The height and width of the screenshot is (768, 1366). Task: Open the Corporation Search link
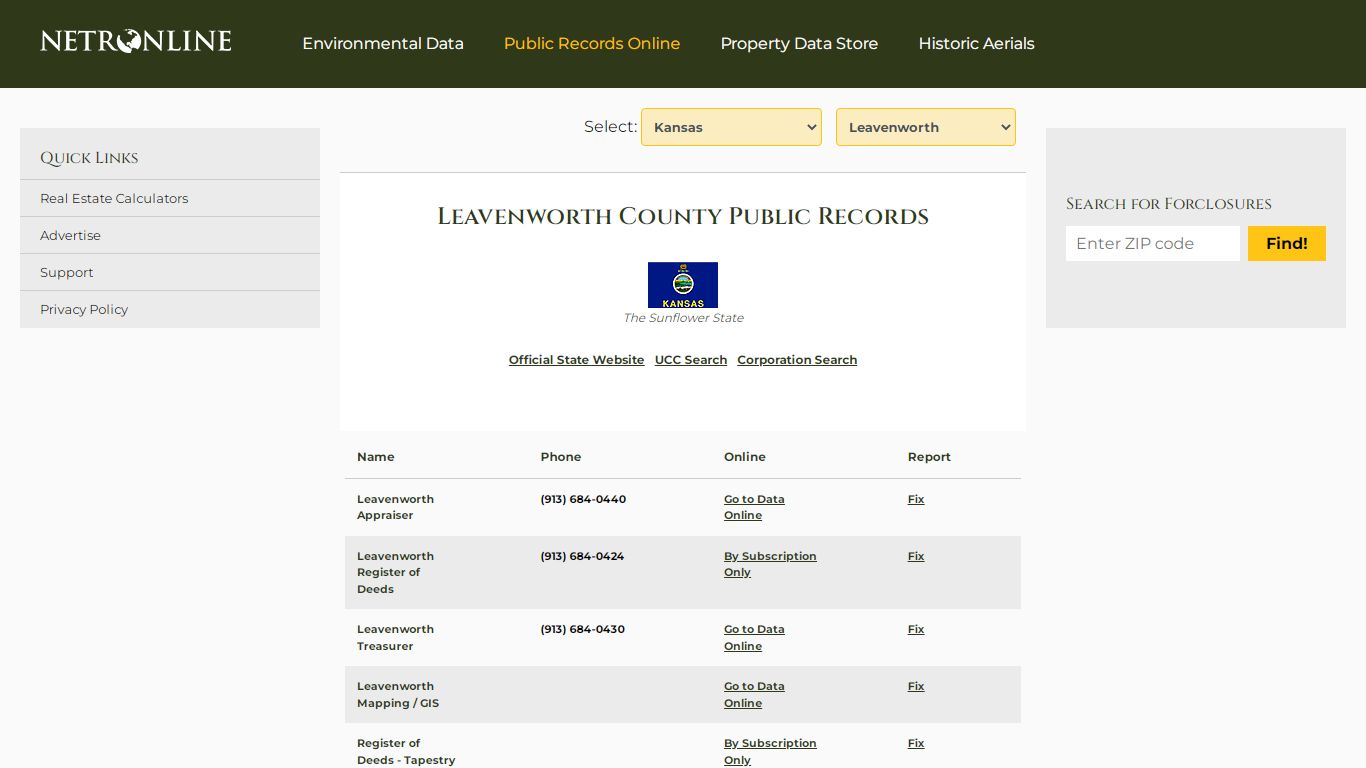pos(797,360)
